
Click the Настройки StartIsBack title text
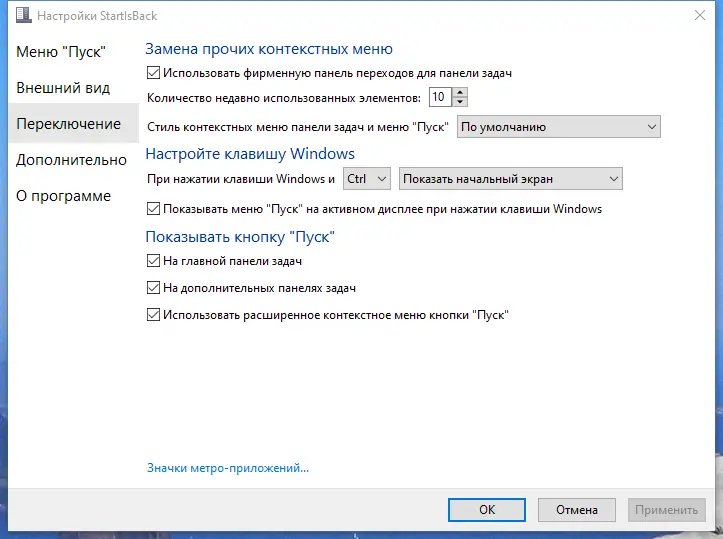coord(97,16)
